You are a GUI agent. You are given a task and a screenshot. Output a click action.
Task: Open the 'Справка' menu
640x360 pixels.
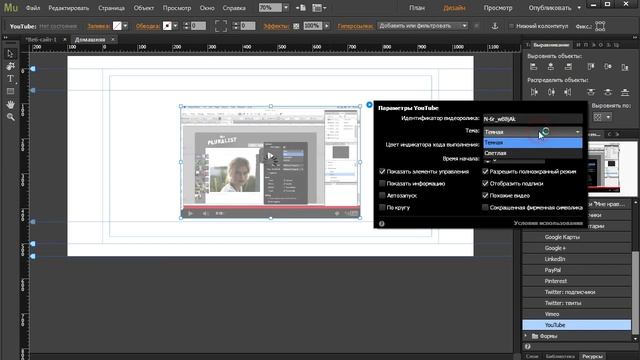tap(234, 8)
